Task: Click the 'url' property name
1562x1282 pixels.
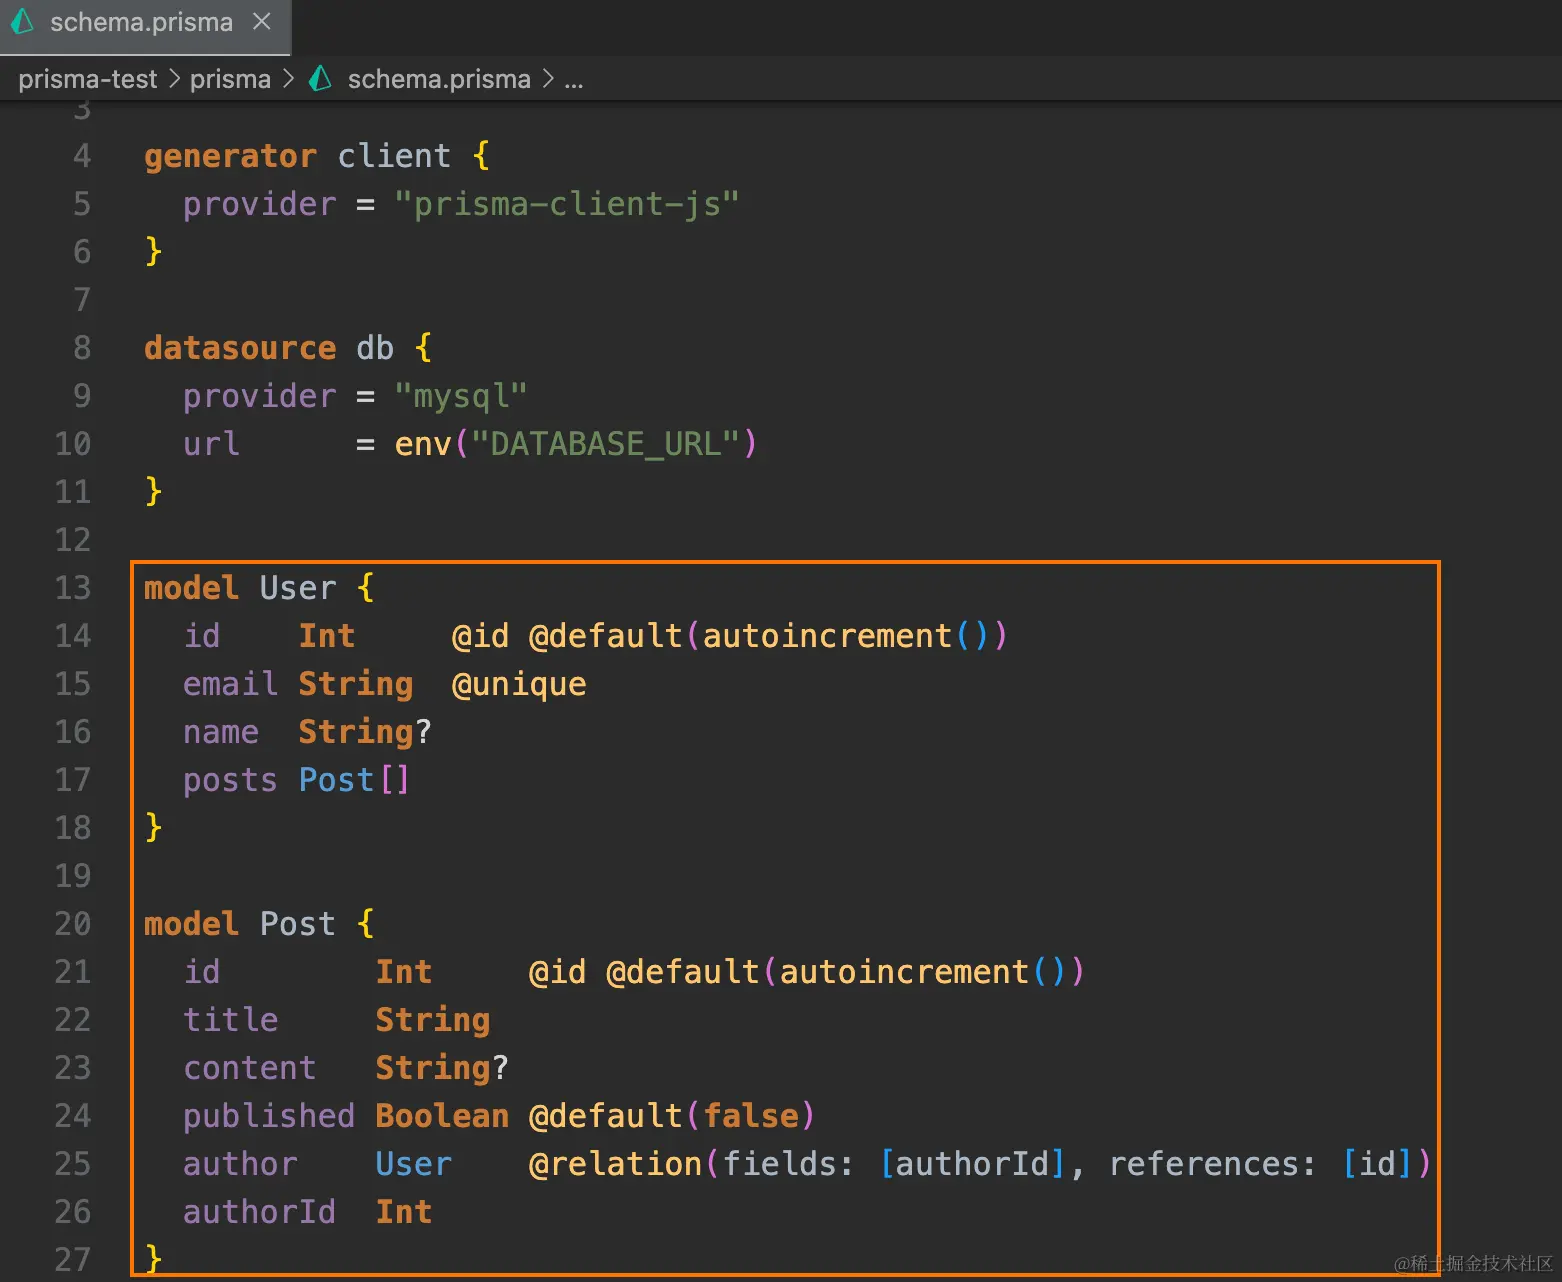Action: click(x=211, y=444)
